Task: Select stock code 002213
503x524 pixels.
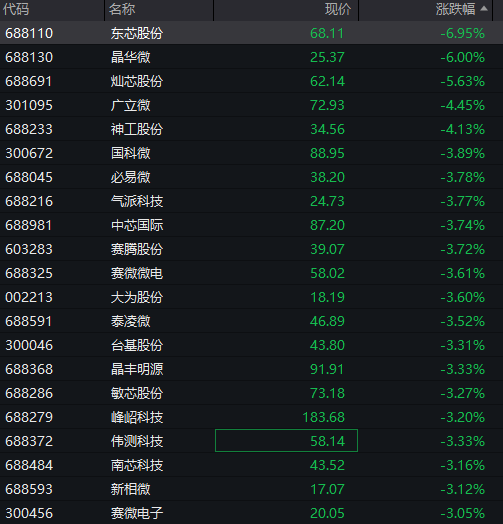Action: (x=29, y=297)
